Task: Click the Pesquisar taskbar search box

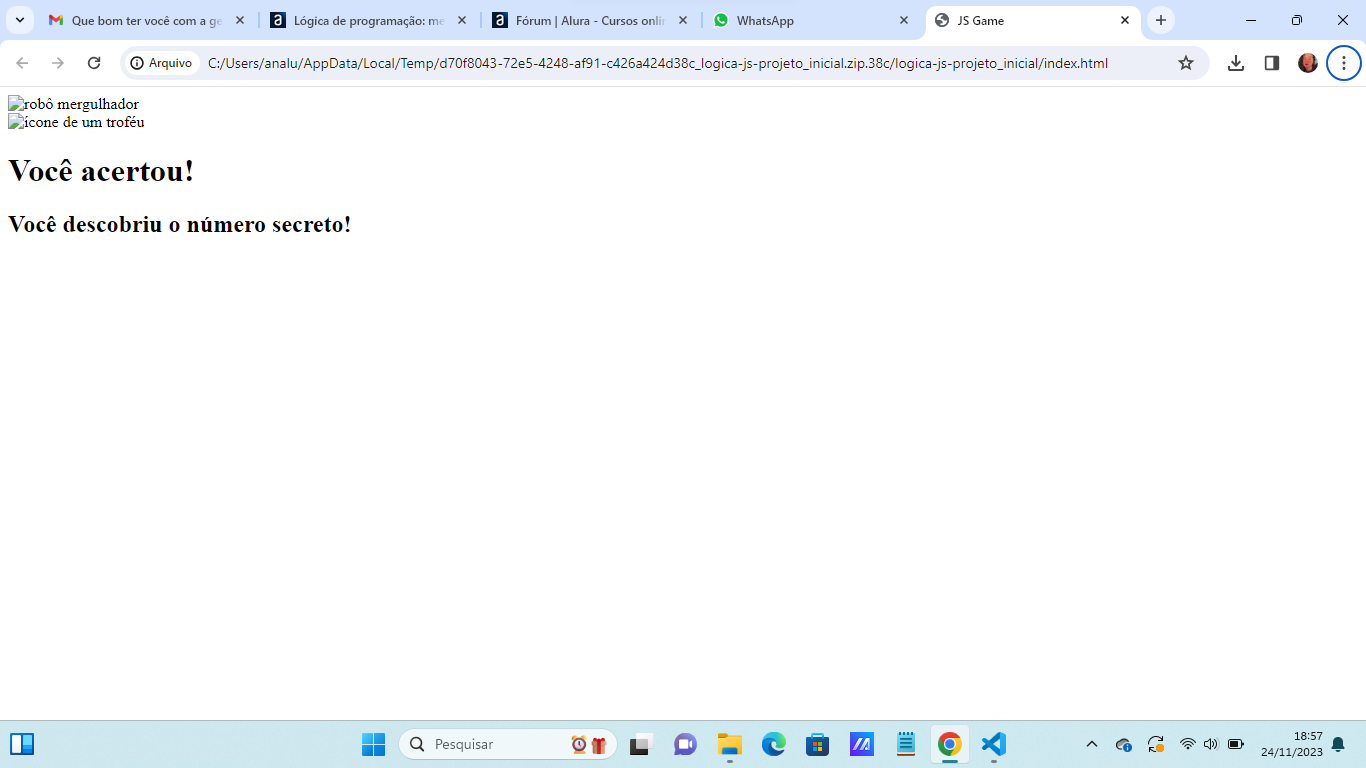Action: point(508,744)
